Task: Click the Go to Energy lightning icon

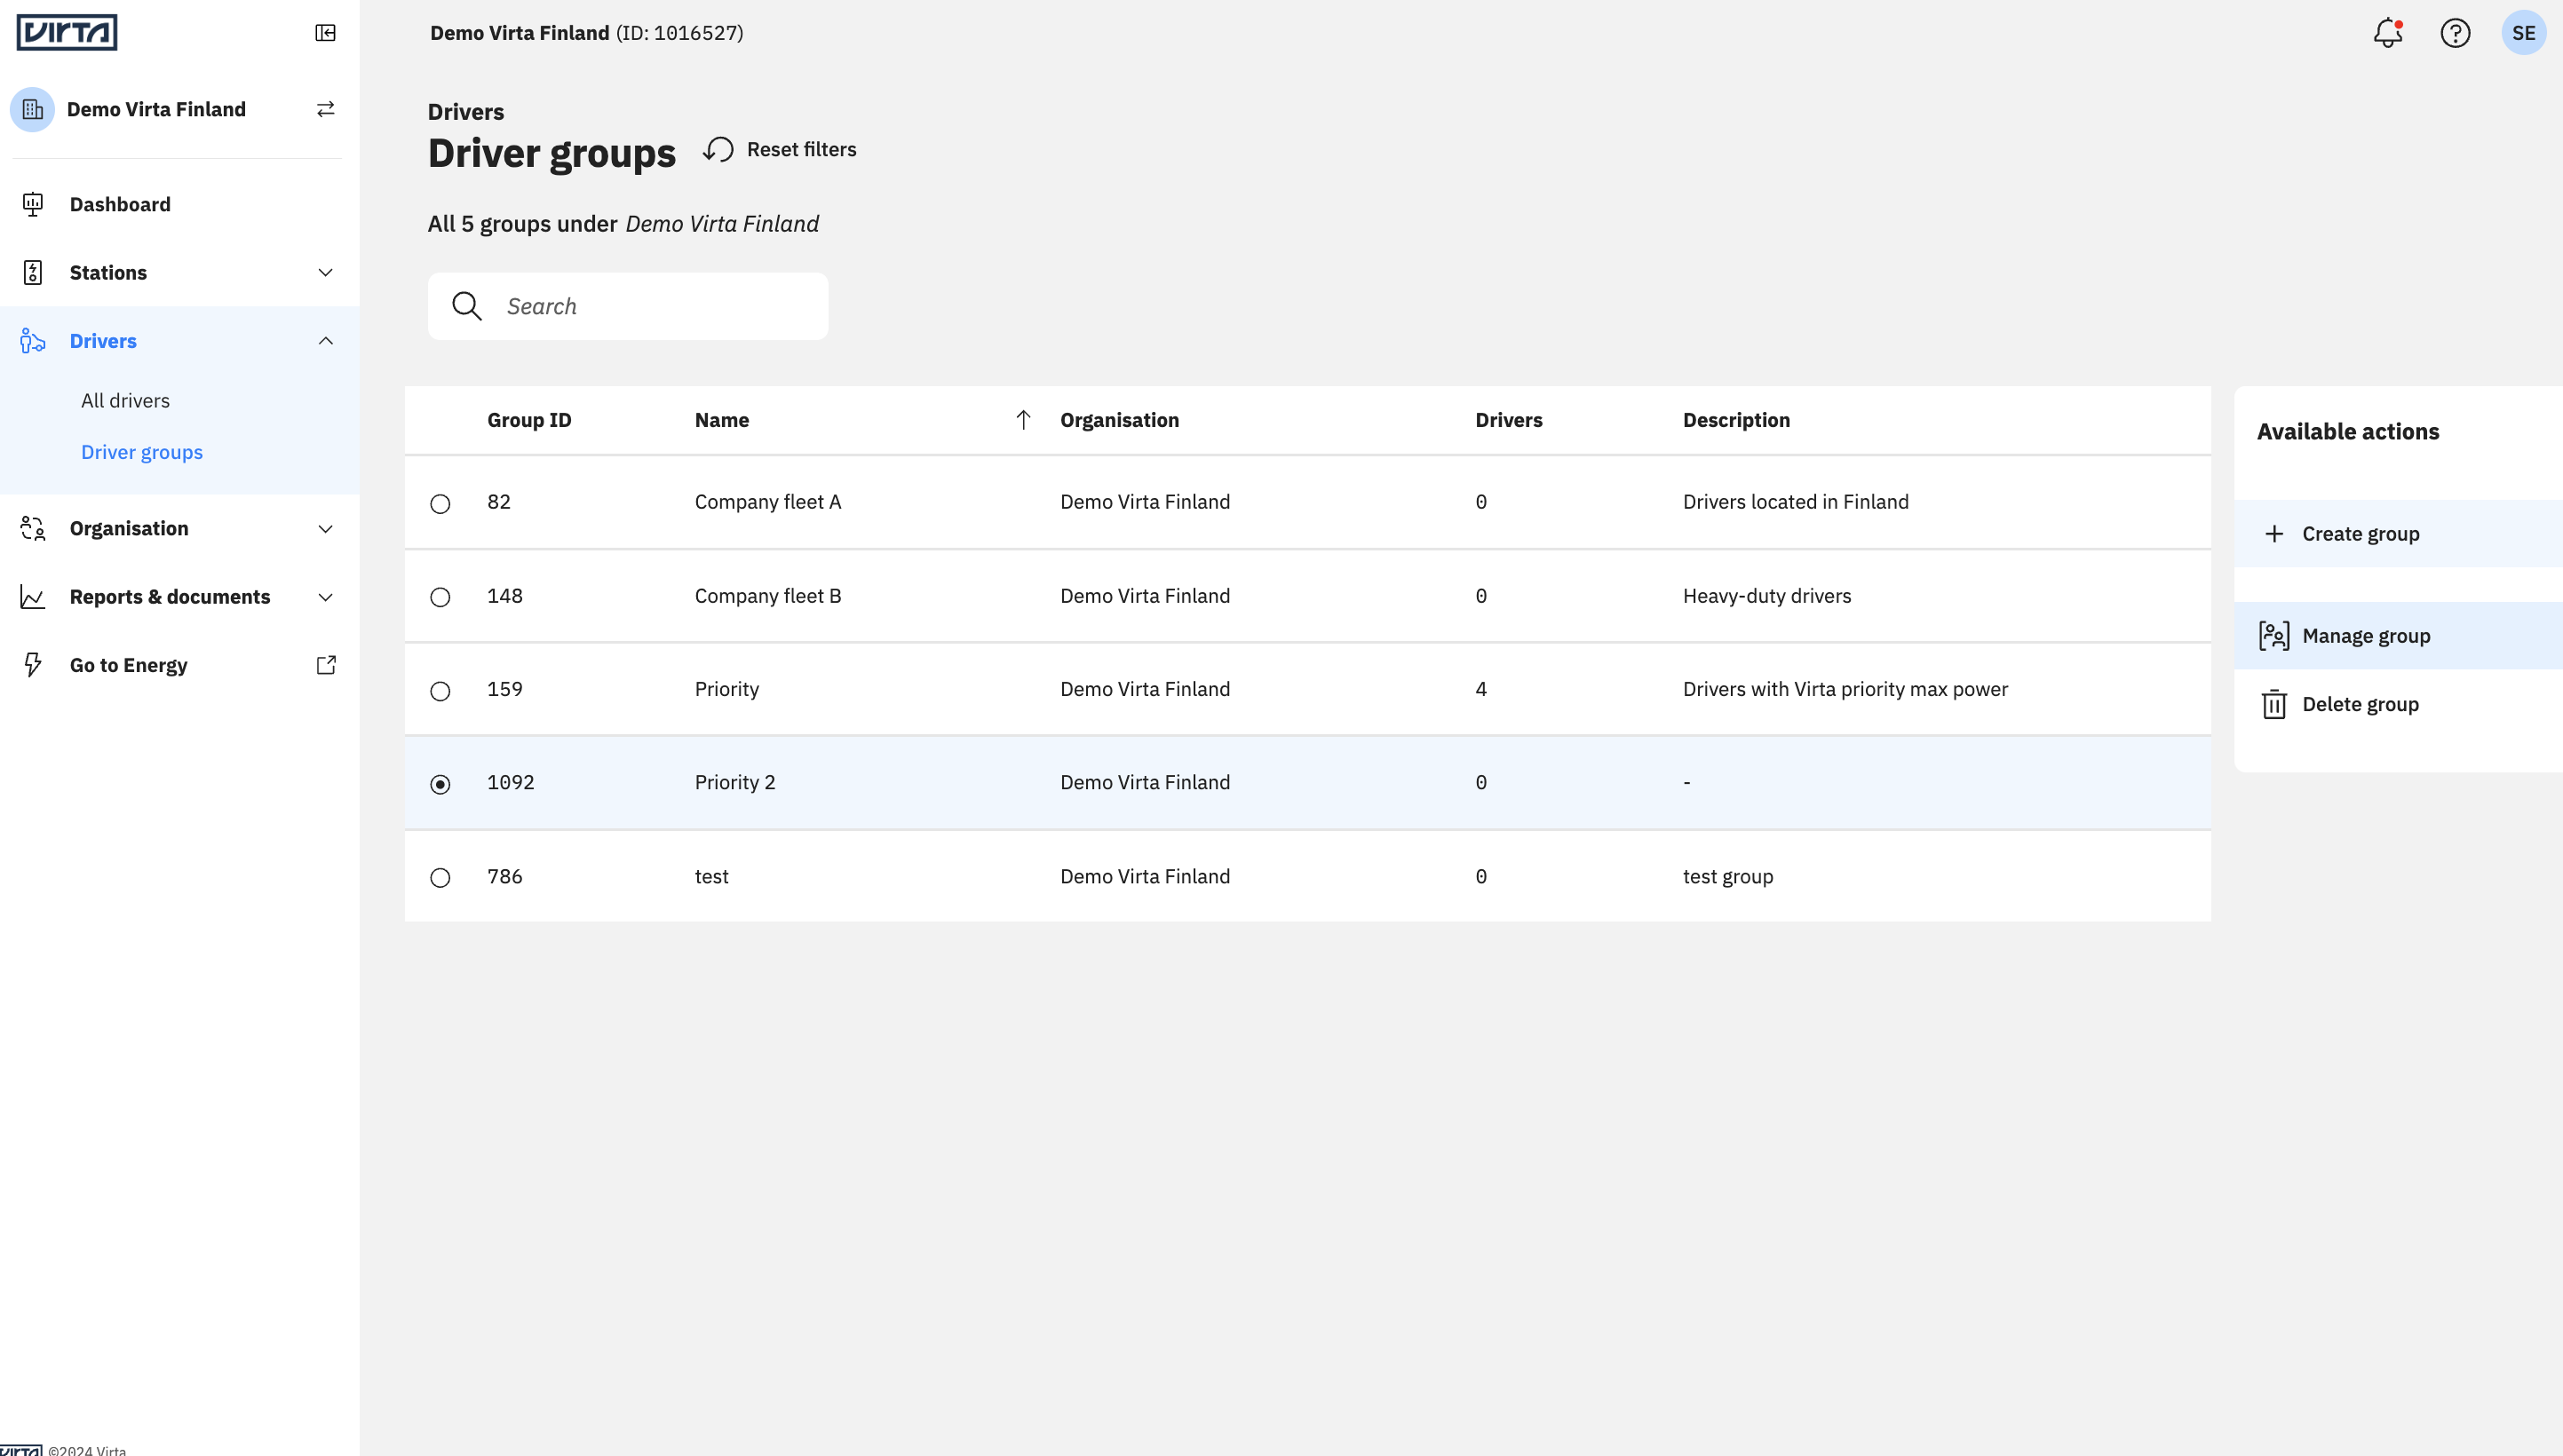Action: click(33, 665)
